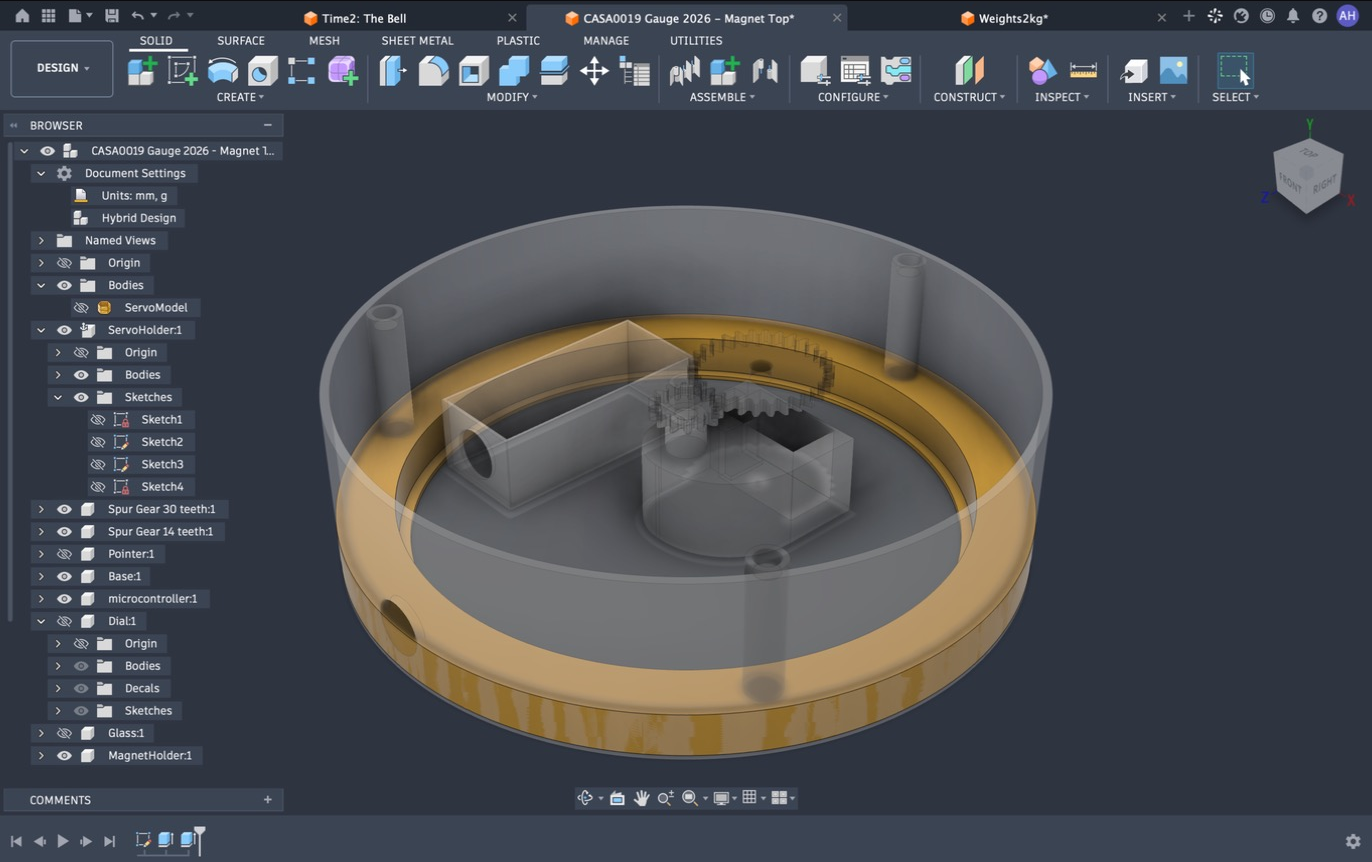Select the Shell tool in Modify
Screen dimensions: 1372x862
pos(473,70)
